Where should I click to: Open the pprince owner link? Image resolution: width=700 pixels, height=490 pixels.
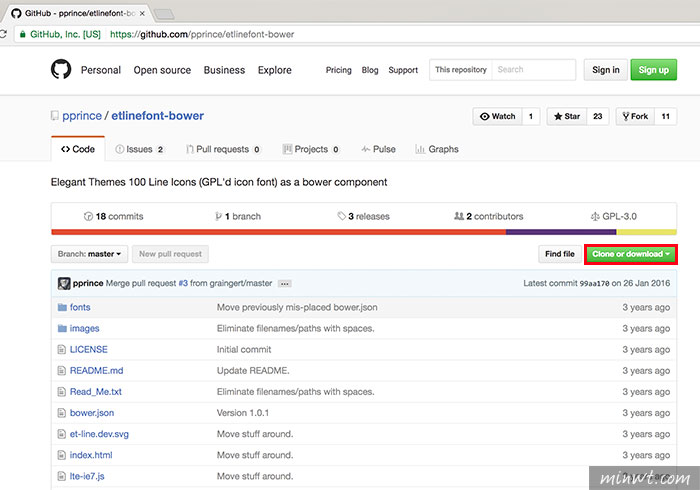82,116
